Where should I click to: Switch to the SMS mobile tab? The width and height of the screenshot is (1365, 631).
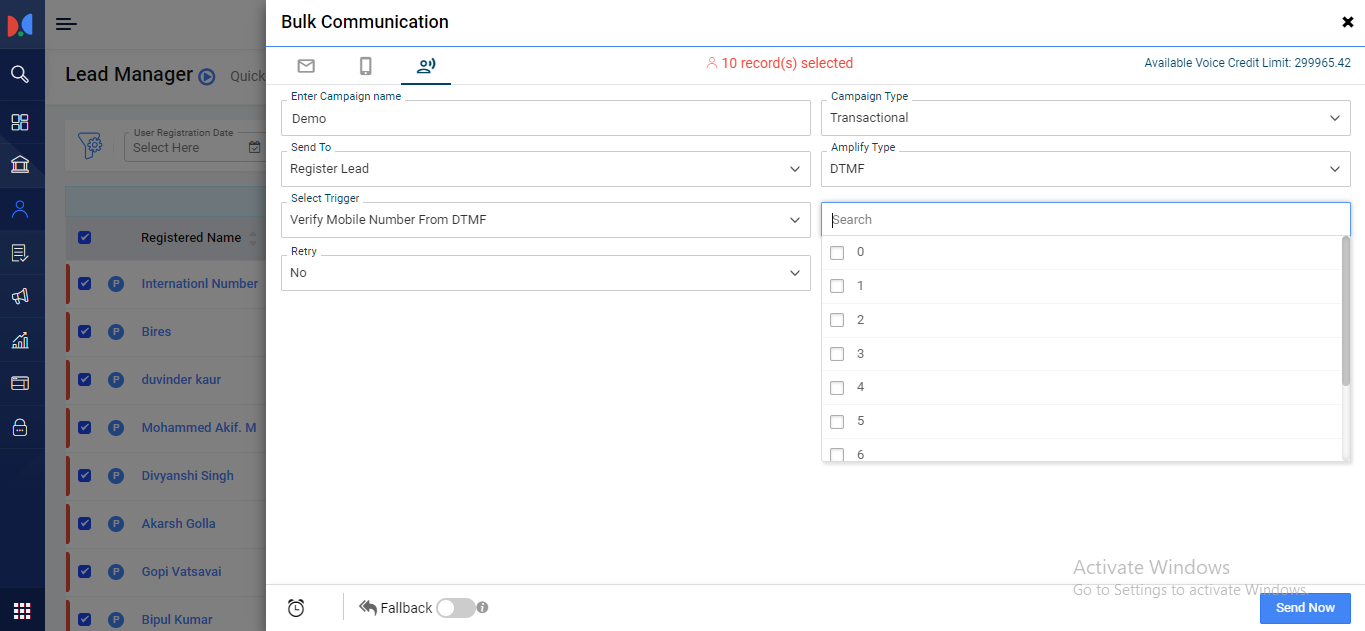point(366,66)
